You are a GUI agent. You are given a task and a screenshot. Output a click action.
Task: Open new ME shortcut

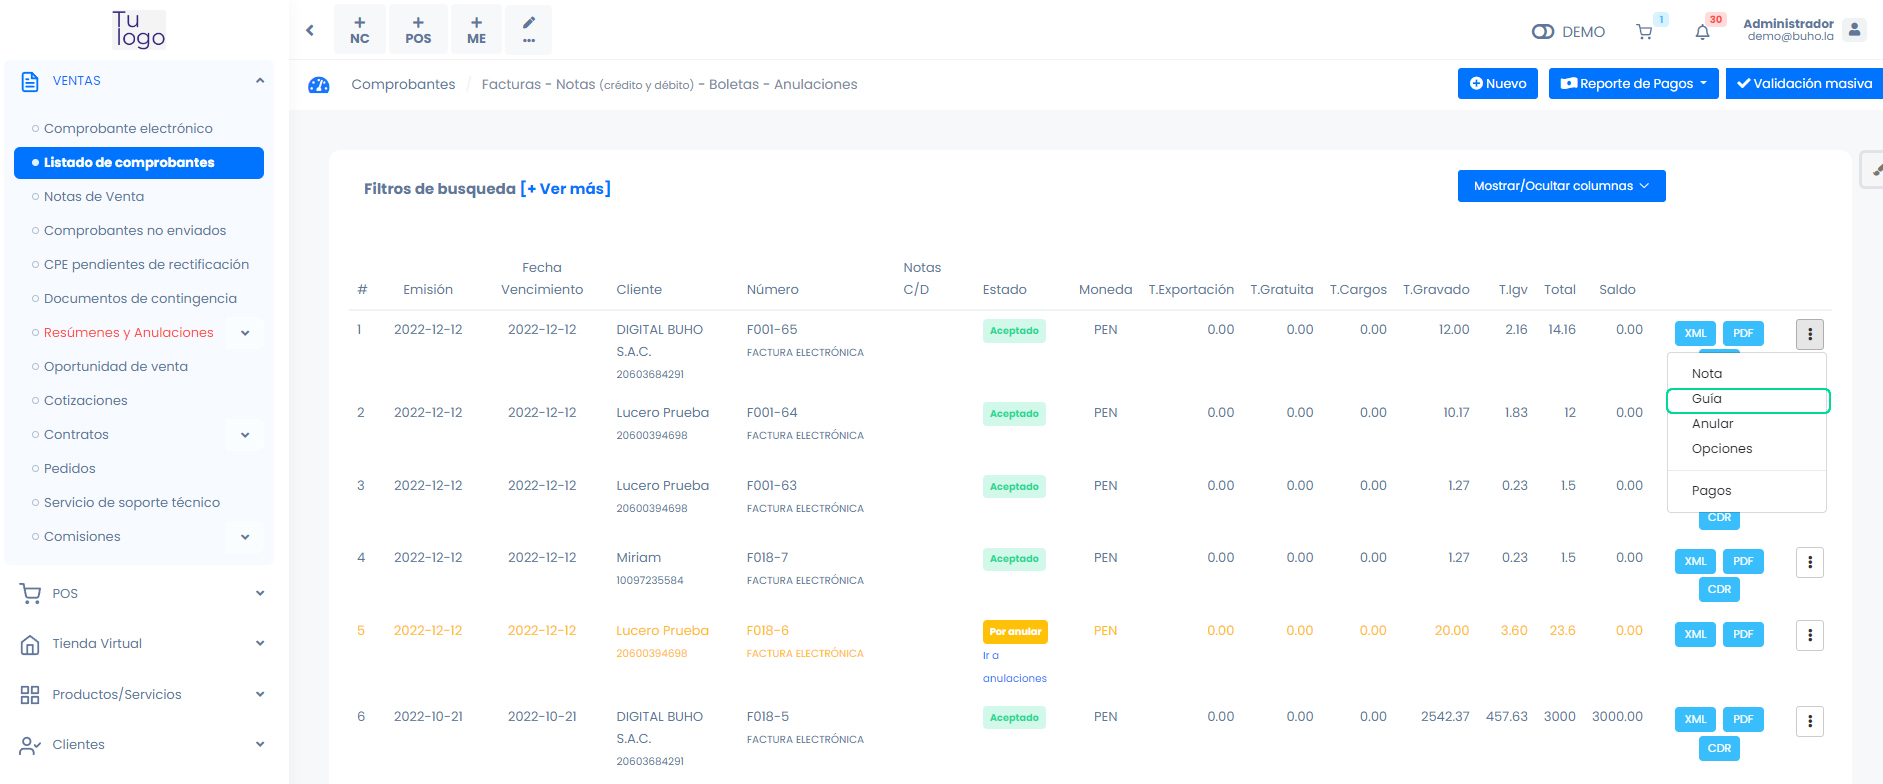coord(477,30)
